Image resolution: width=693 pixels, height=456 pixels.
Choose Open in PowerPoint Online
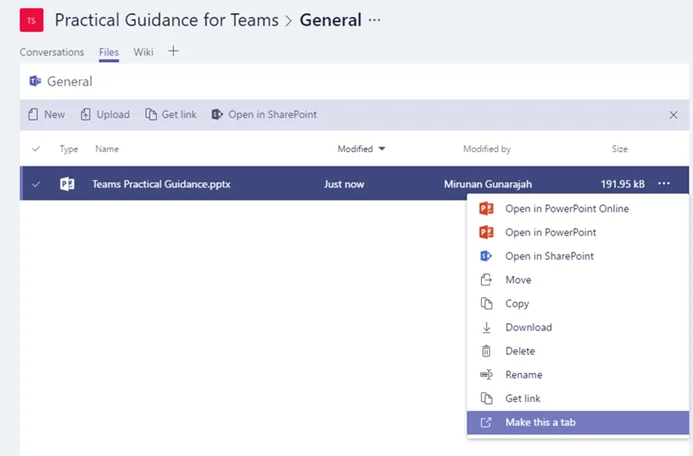[x=578, y=209]
